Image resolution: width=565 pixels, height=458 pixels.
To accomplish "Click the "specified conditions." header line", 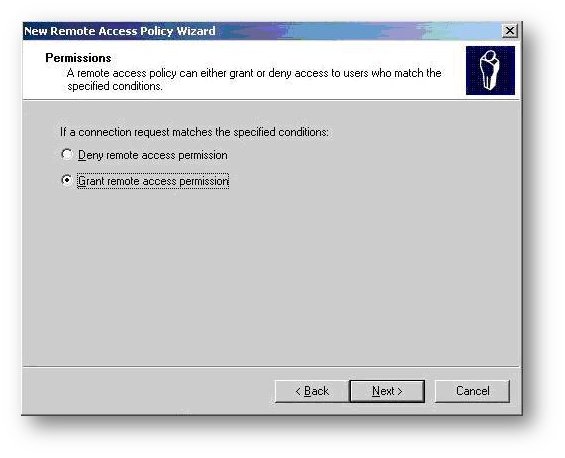I will [115, 86].
